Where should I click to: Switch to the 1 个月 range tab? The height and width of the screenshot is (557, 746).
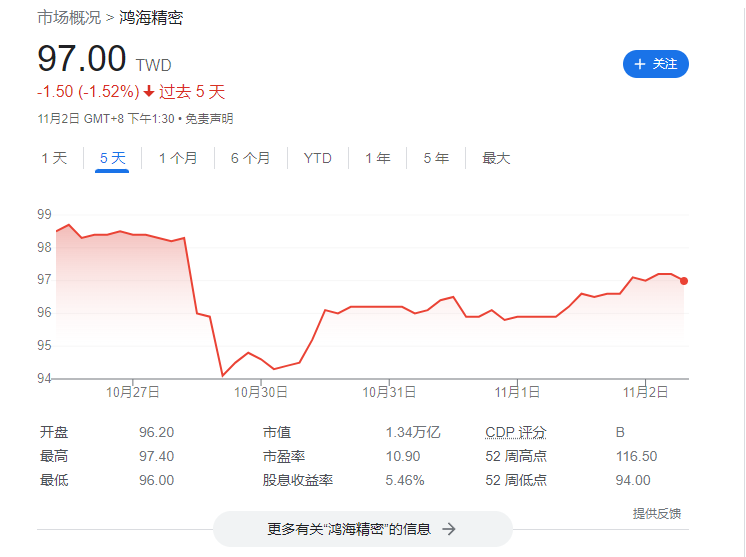click(178, 158)
